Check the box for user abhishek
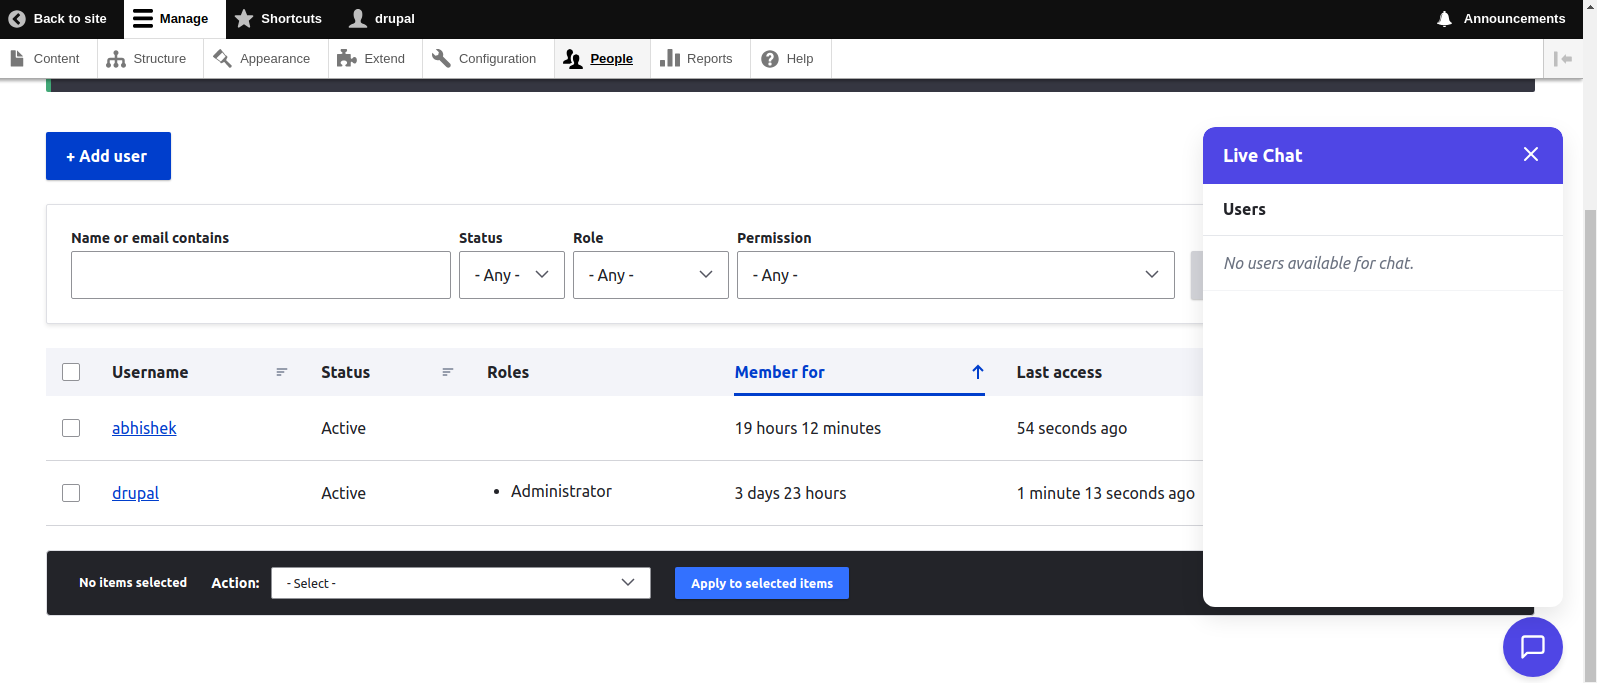Viewport: 1597px width, 683px height. 71,428
